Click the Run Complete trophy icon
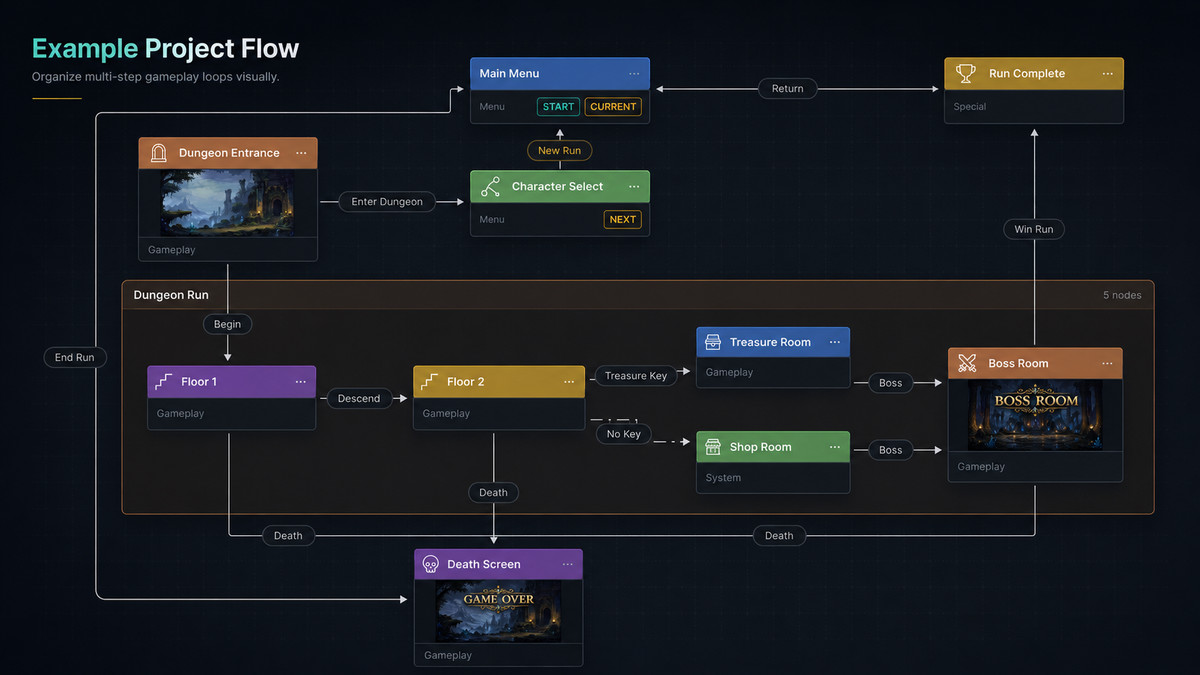Viewport: 1200px width, 675px height. [x=965, y=73]
